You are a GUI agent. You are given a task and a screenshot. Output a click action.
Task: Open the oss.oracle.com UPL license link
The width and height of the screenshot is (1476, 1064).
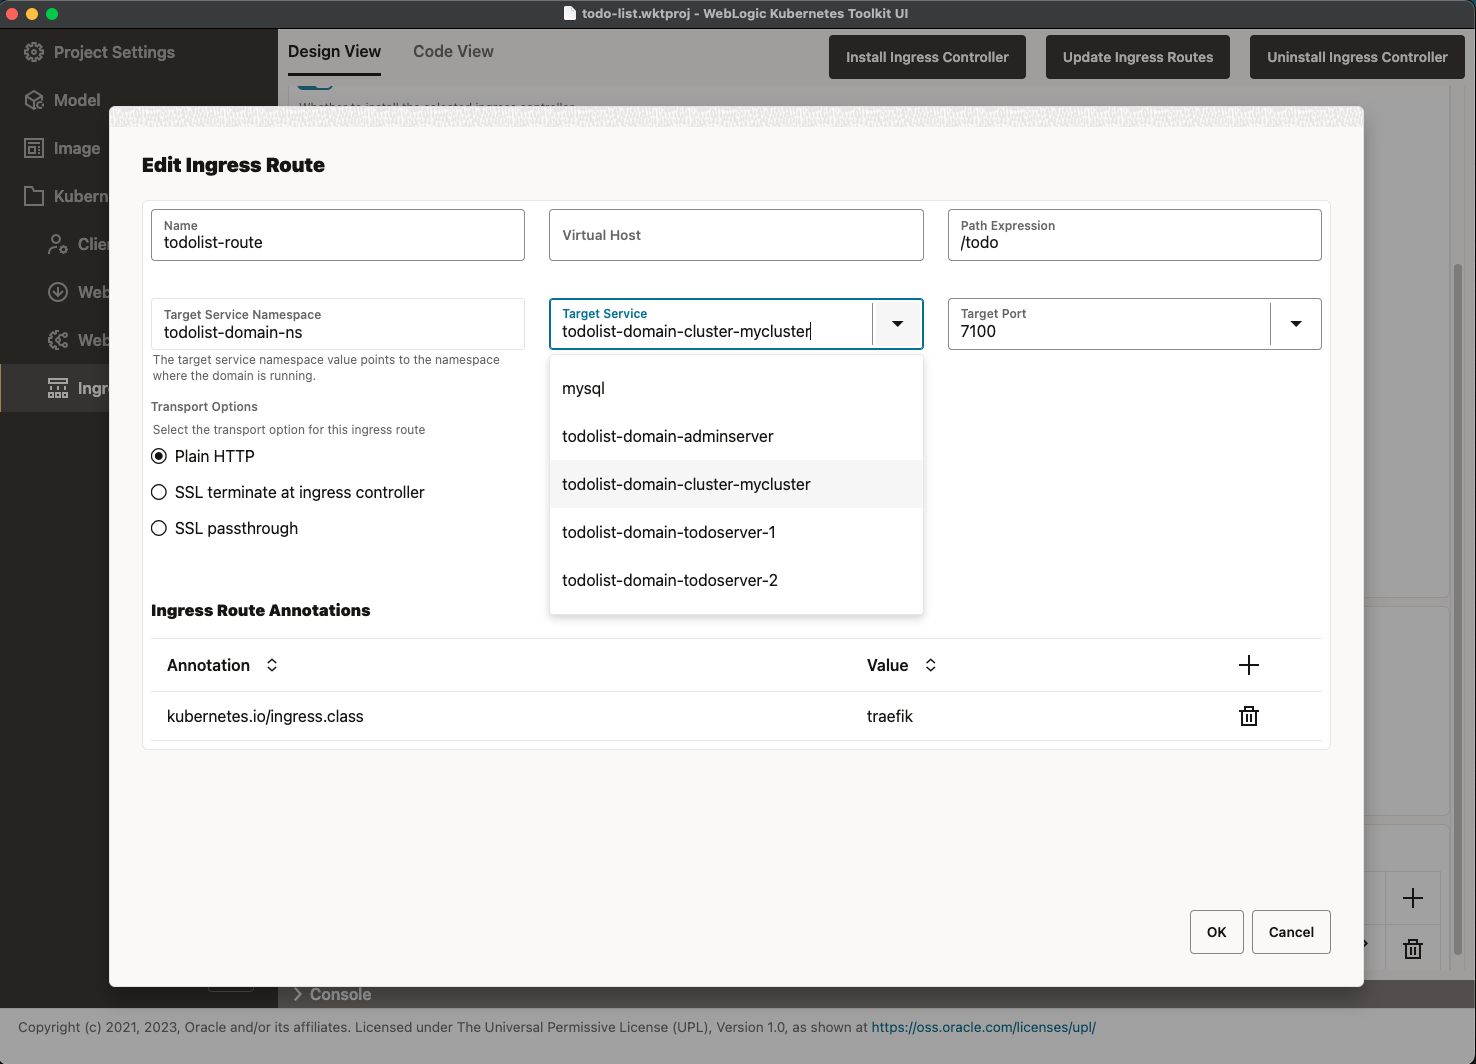(x=983, y=1027)
